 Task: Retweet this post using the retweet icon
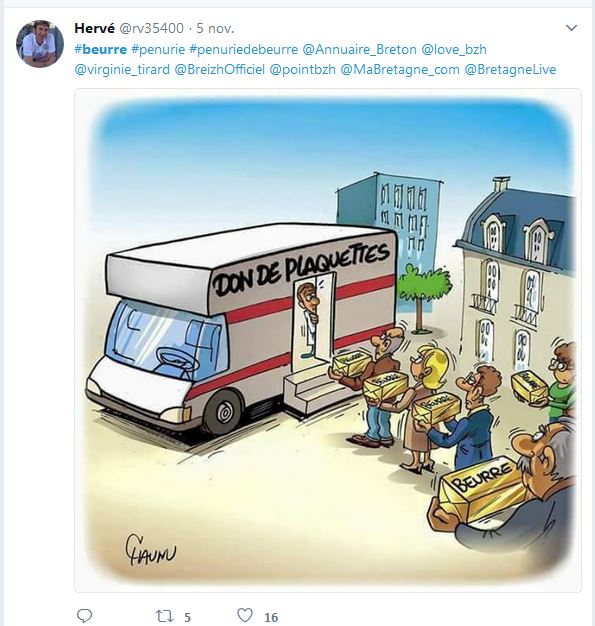[x=164, y=616]
